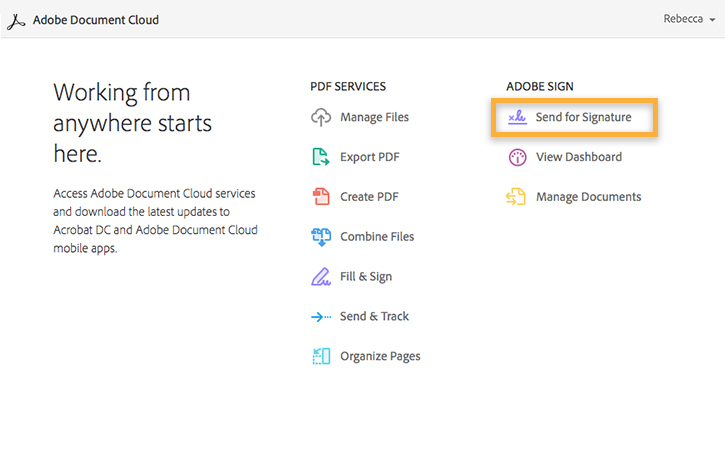Click the Fill & Sign pen icon
Viewport: 725px width, 473px height.
[x=321, y=277]
